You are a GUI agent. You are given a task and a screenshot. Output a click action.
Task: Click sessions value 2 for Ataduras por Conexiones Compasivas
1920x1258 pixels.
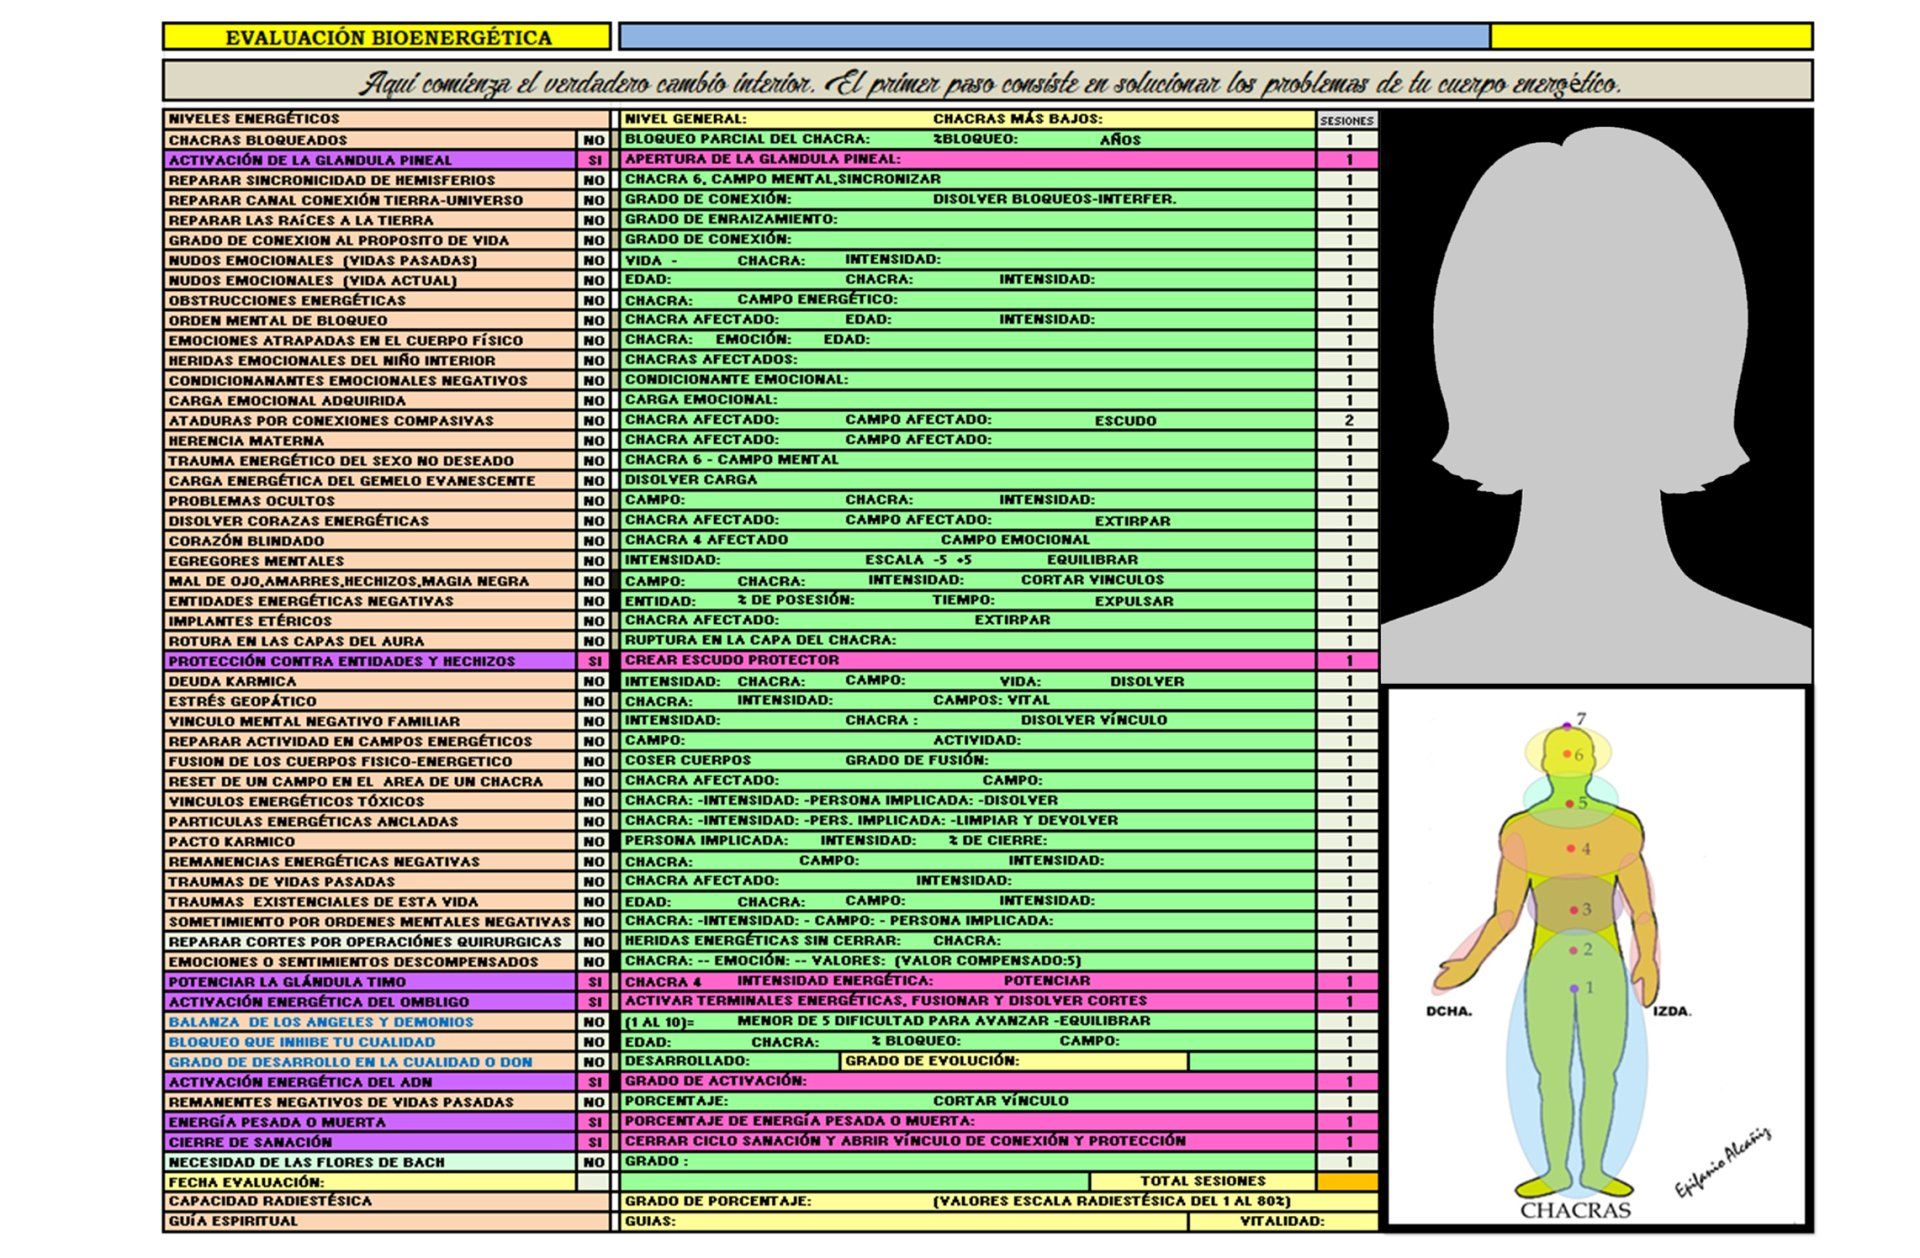click(1348, 420)
